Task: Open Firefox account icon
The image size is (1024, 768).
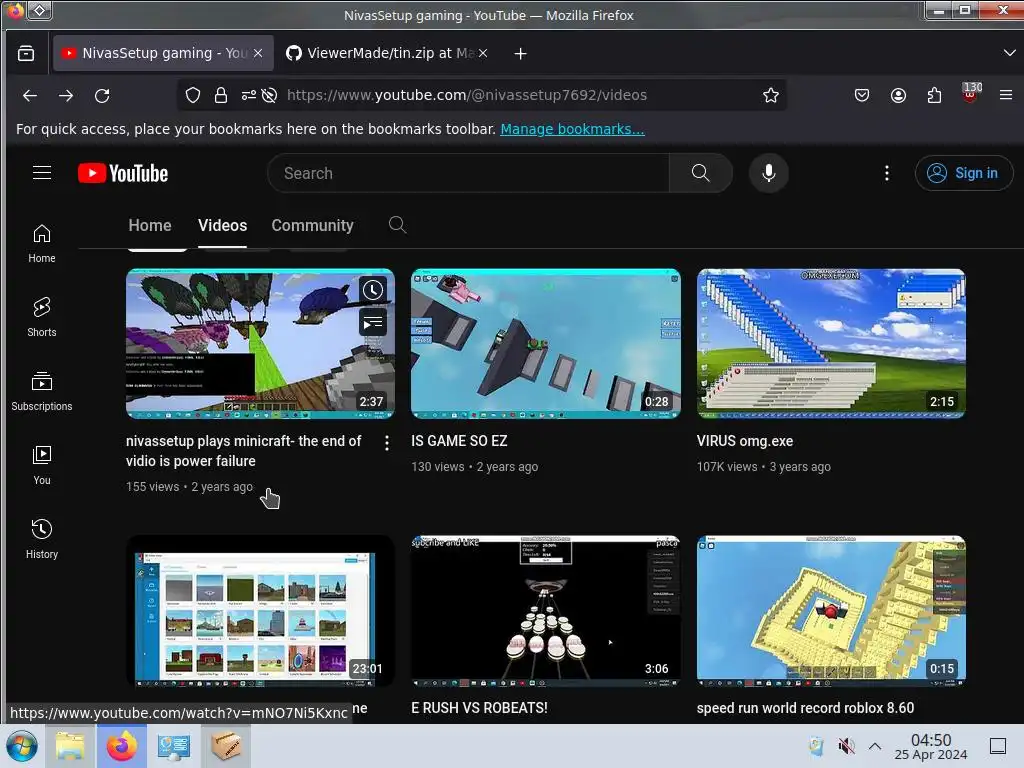Action: pyautogui.click(x=898, y=95)
